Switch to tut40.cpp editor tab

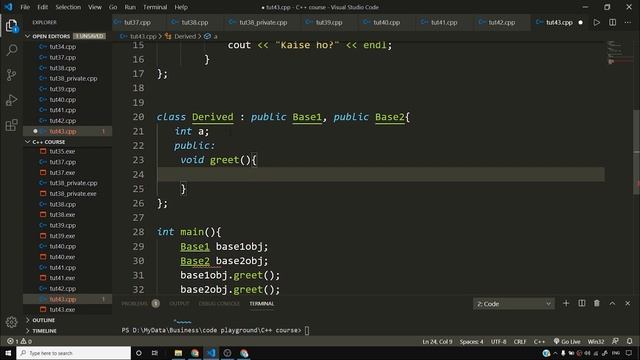click(x=386, y=22)
